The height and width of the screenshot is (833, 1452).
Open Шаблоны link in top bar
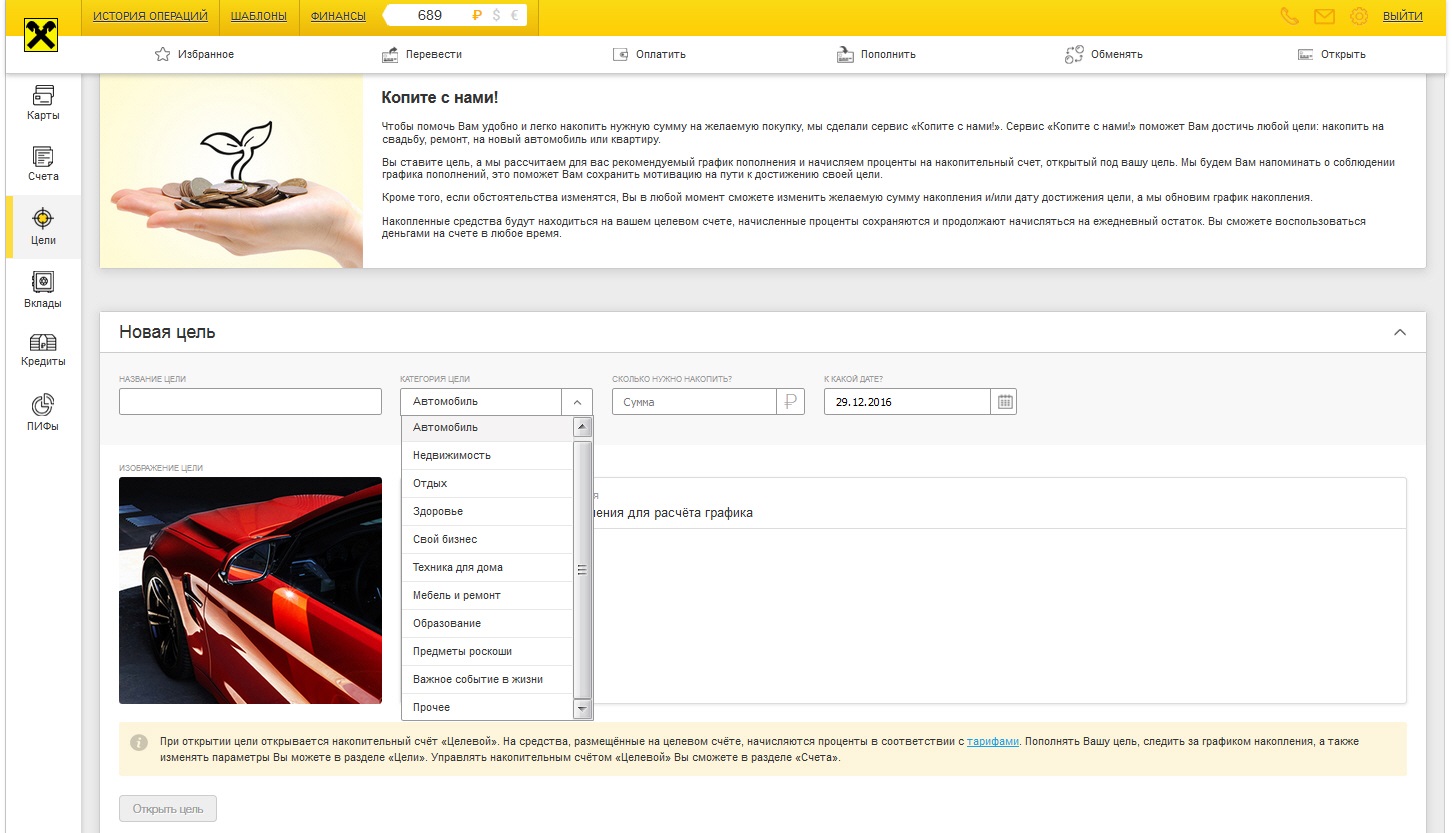[x=259, y=16]
